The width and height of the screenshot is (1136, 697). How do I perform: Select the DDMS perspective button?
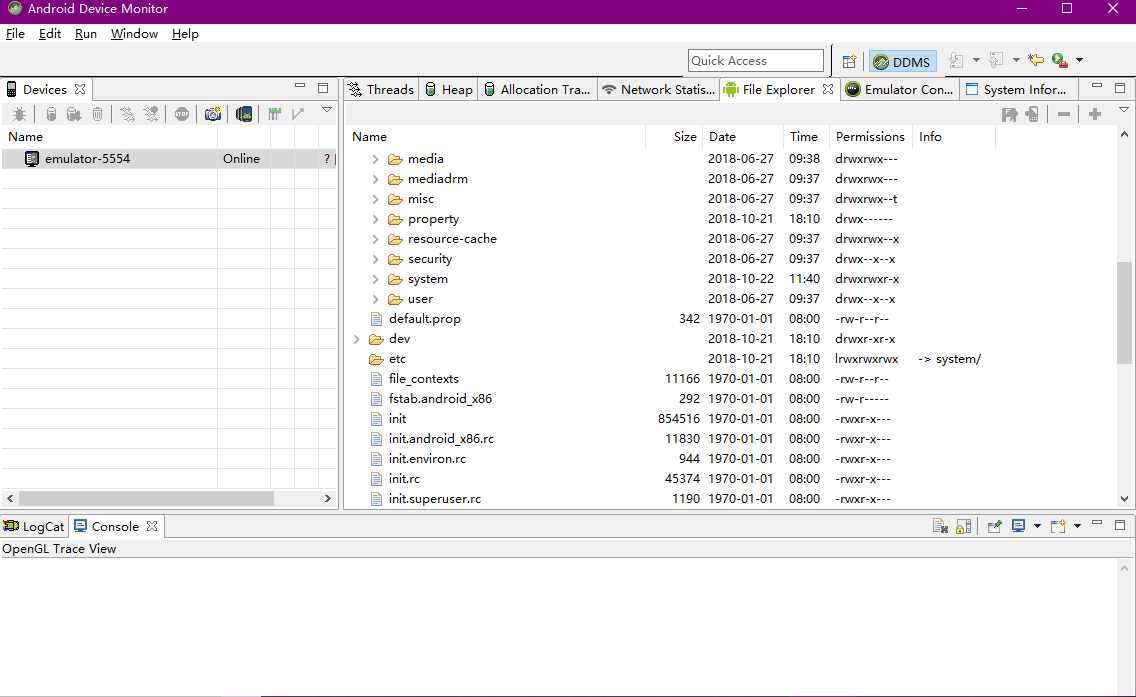coord(902,62)
